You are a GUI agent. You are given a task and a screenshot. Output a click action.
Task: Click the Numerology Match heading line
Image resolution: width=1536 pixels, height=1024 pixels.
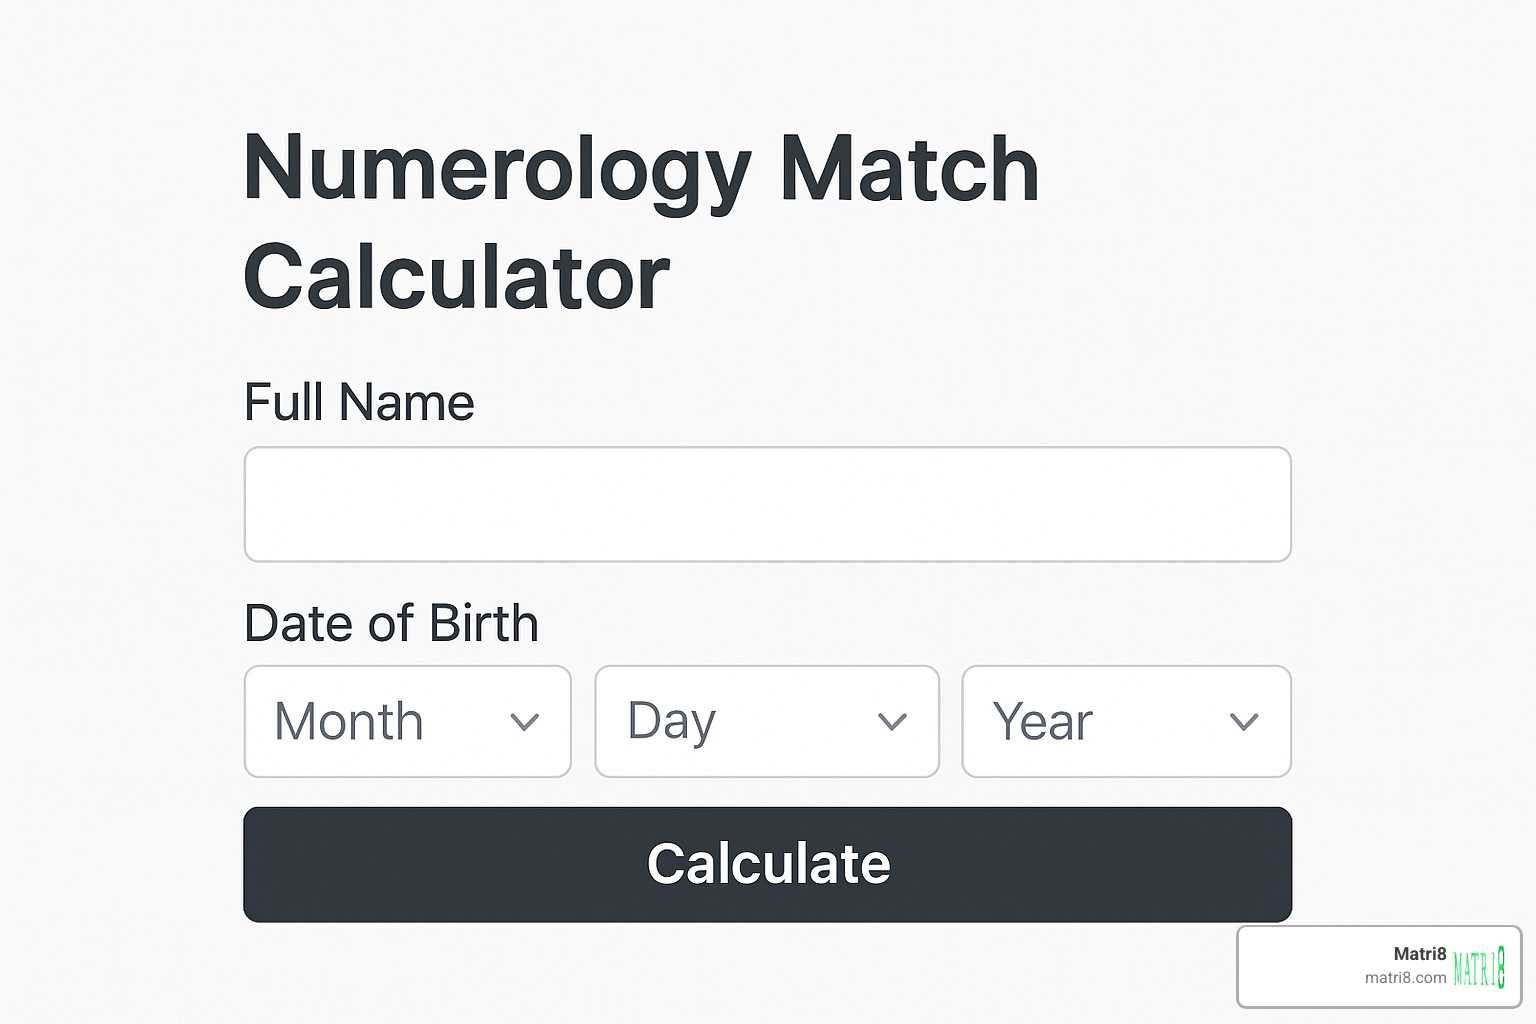point(640,168)
